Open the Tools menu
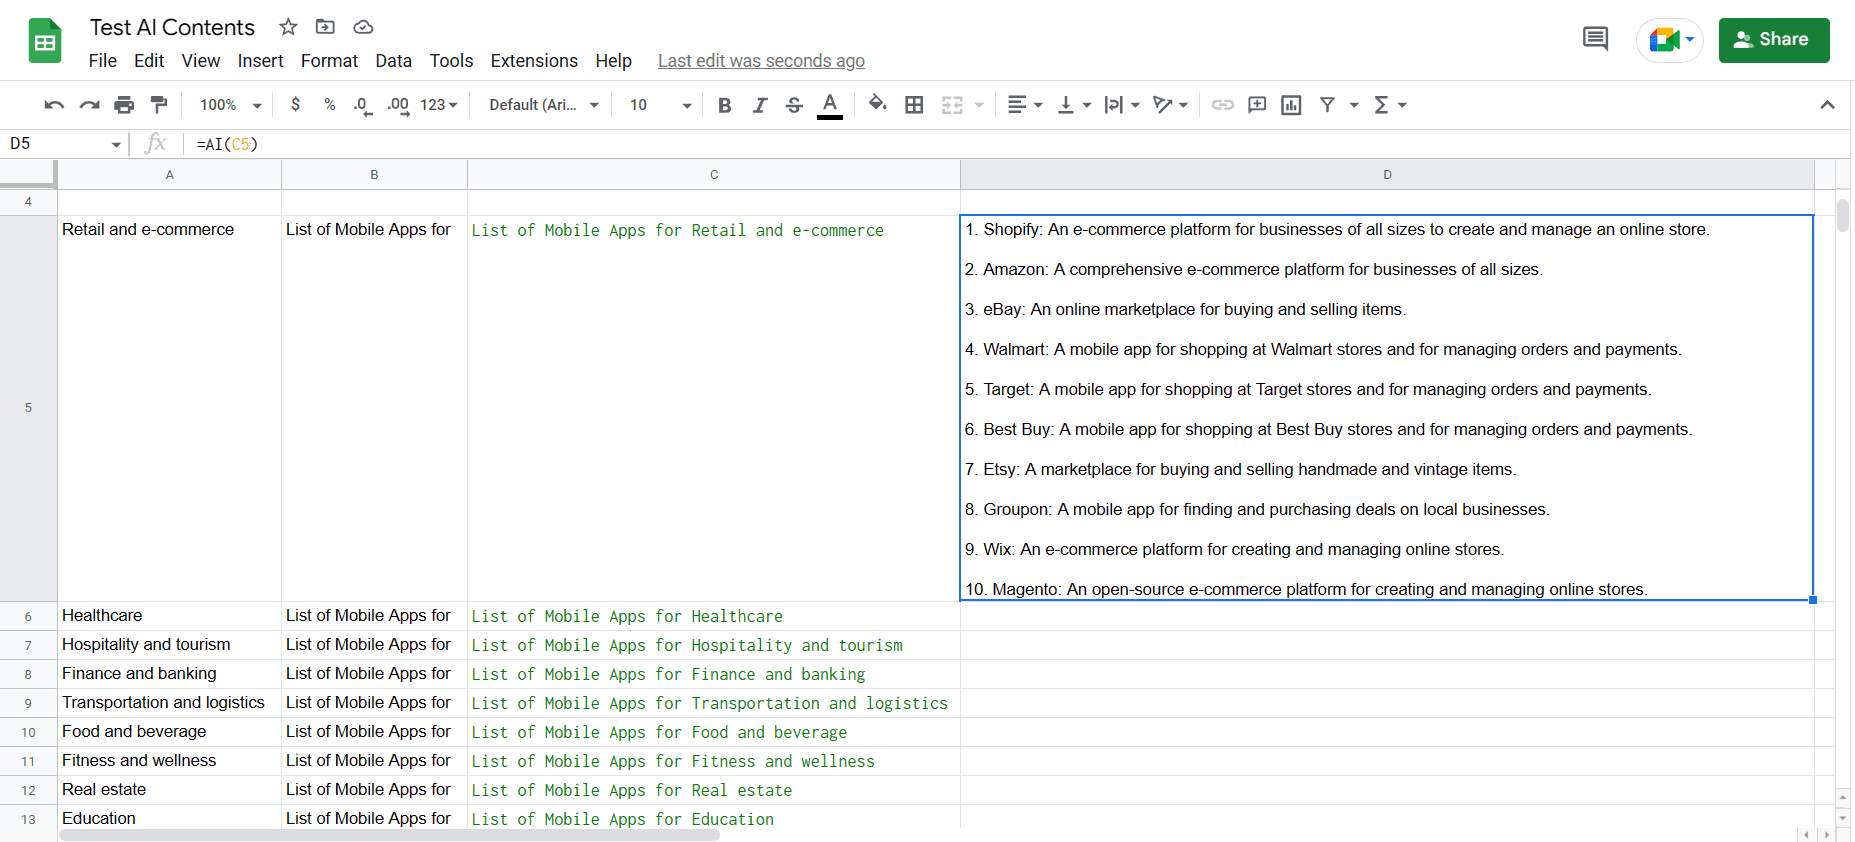This screenshot has width=1855, height=842. click(451, 61)
